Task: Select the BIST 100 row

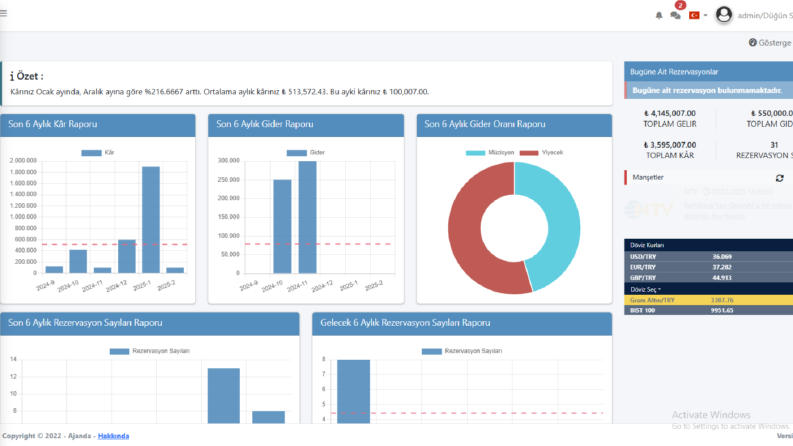Action: pos(709,310)
